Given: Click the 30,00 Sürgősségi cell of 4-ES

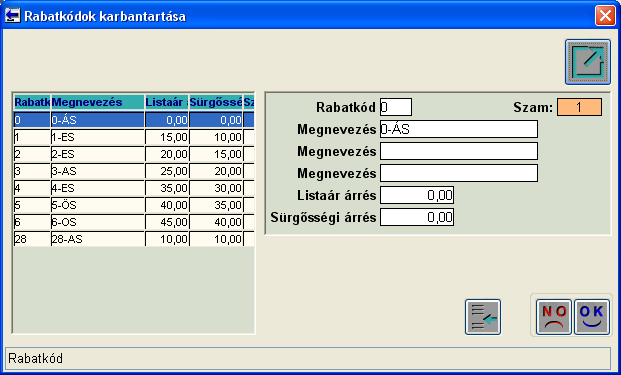Looking at the screenshot, I should point(216,188).
